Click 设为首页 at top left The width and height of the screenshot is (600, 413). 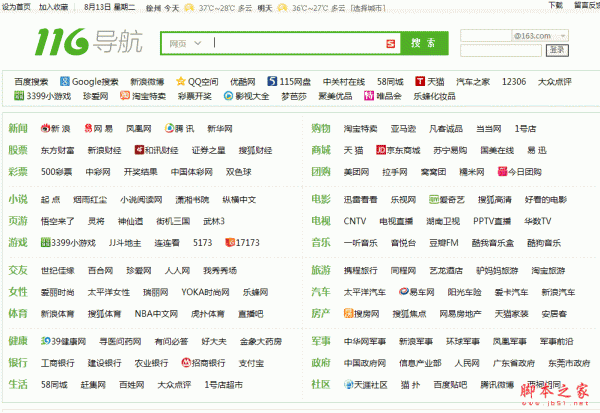point(16,7)
